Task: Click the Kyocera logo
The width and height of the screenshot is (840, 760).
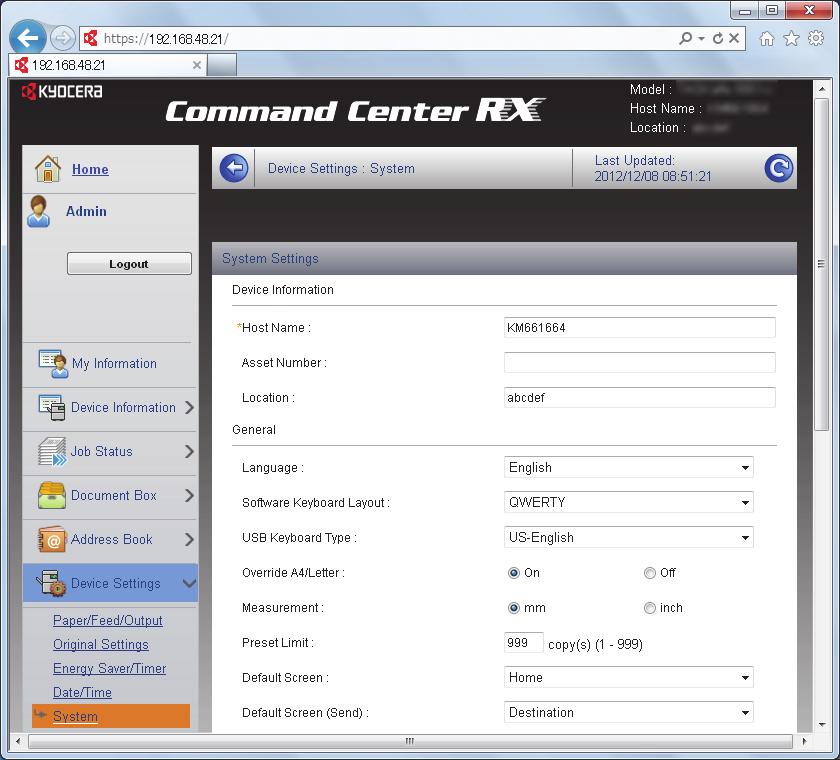Action: pyautogui.click(x=62, y=92)
